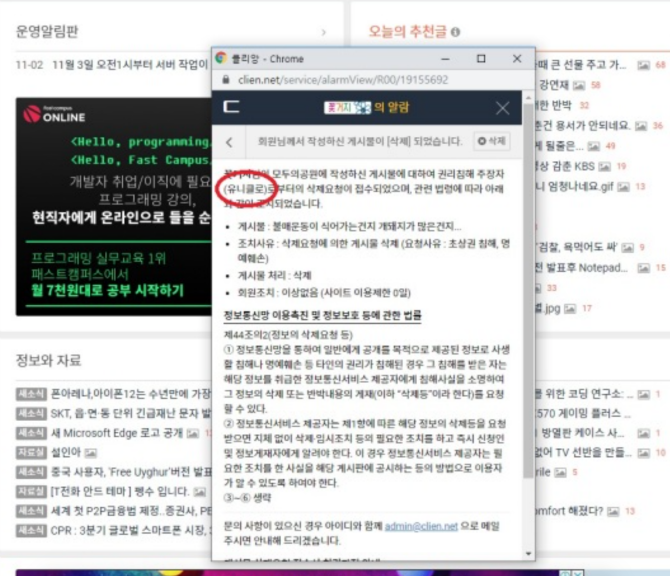The height and width of the screenshot is (576, 670).
Task: Click comment count 36 next to 용서가 안되네요
Action: pyautogui.click(x=658, y=126)
